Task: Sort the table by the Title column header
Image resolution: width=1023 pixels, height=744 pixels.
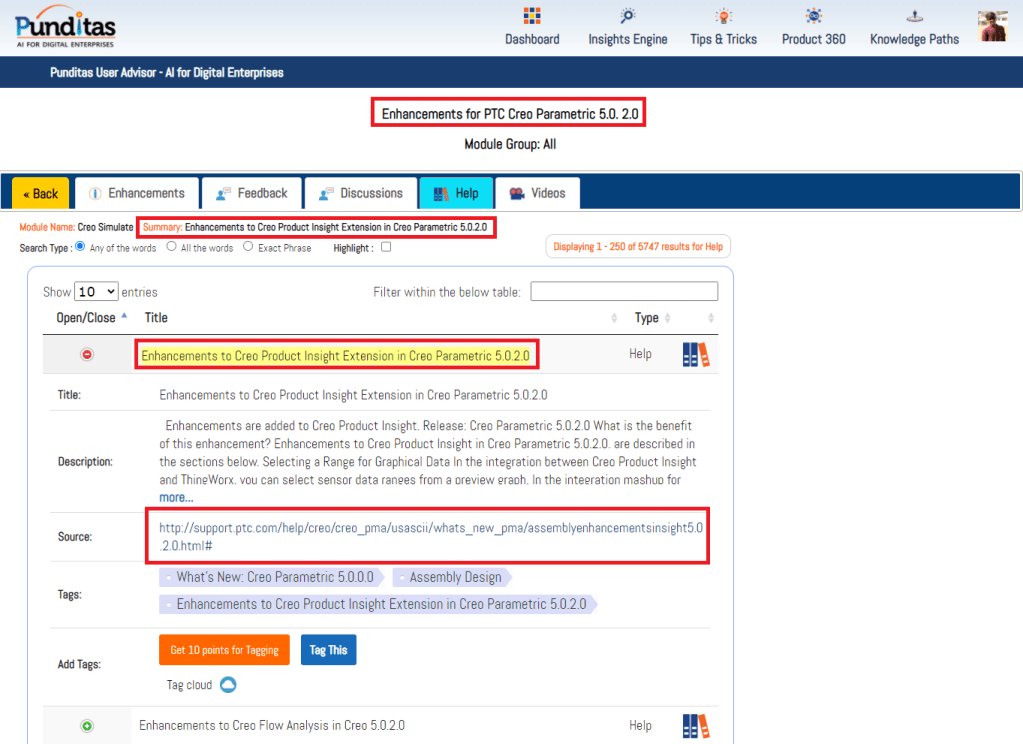Action: click(156, 318)
